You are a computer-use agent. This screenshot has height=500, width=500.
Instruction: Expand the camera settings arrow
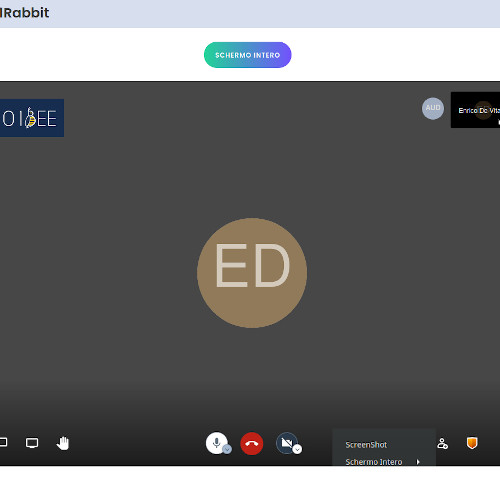click(x=297, y=449)
